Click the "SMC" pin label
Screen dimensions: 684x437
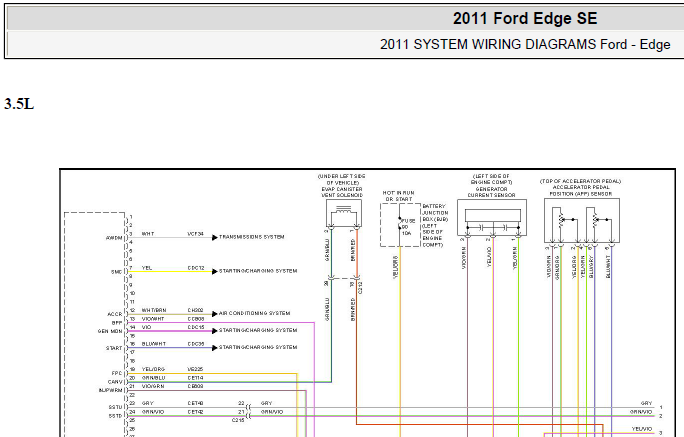[116, 272]
